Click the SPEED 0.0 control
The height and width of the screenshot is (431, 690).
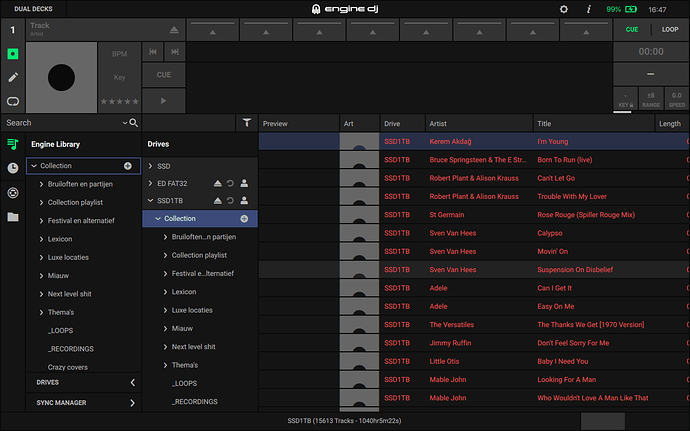coord(677,99)
